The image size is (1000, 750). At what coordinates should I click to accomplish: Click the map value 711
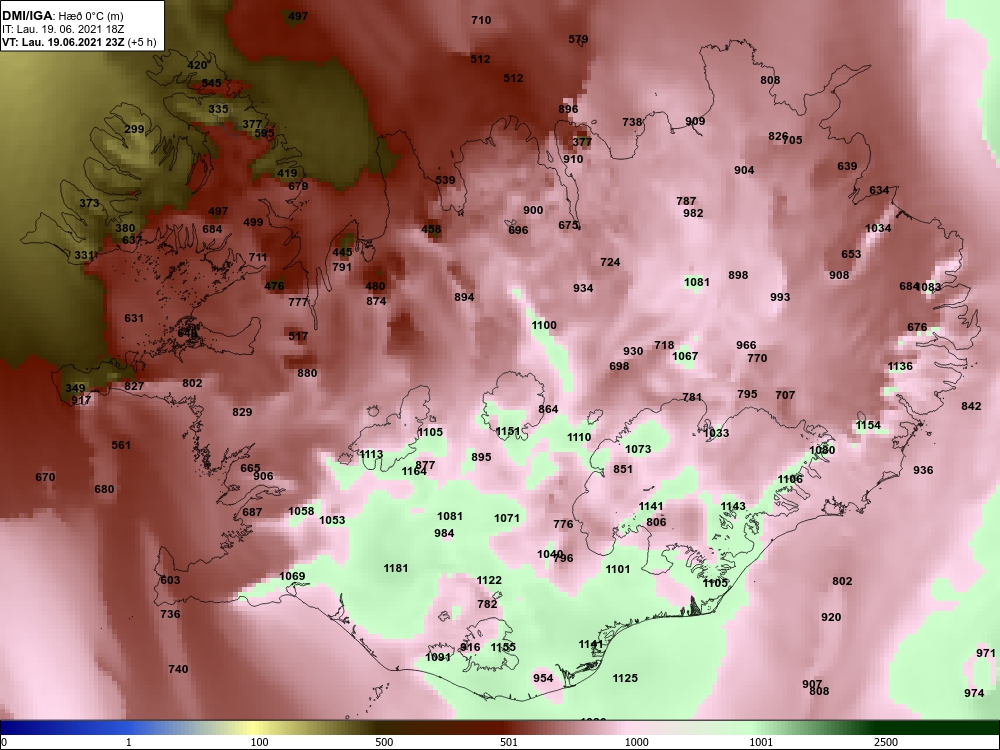(x=258, y=258)
